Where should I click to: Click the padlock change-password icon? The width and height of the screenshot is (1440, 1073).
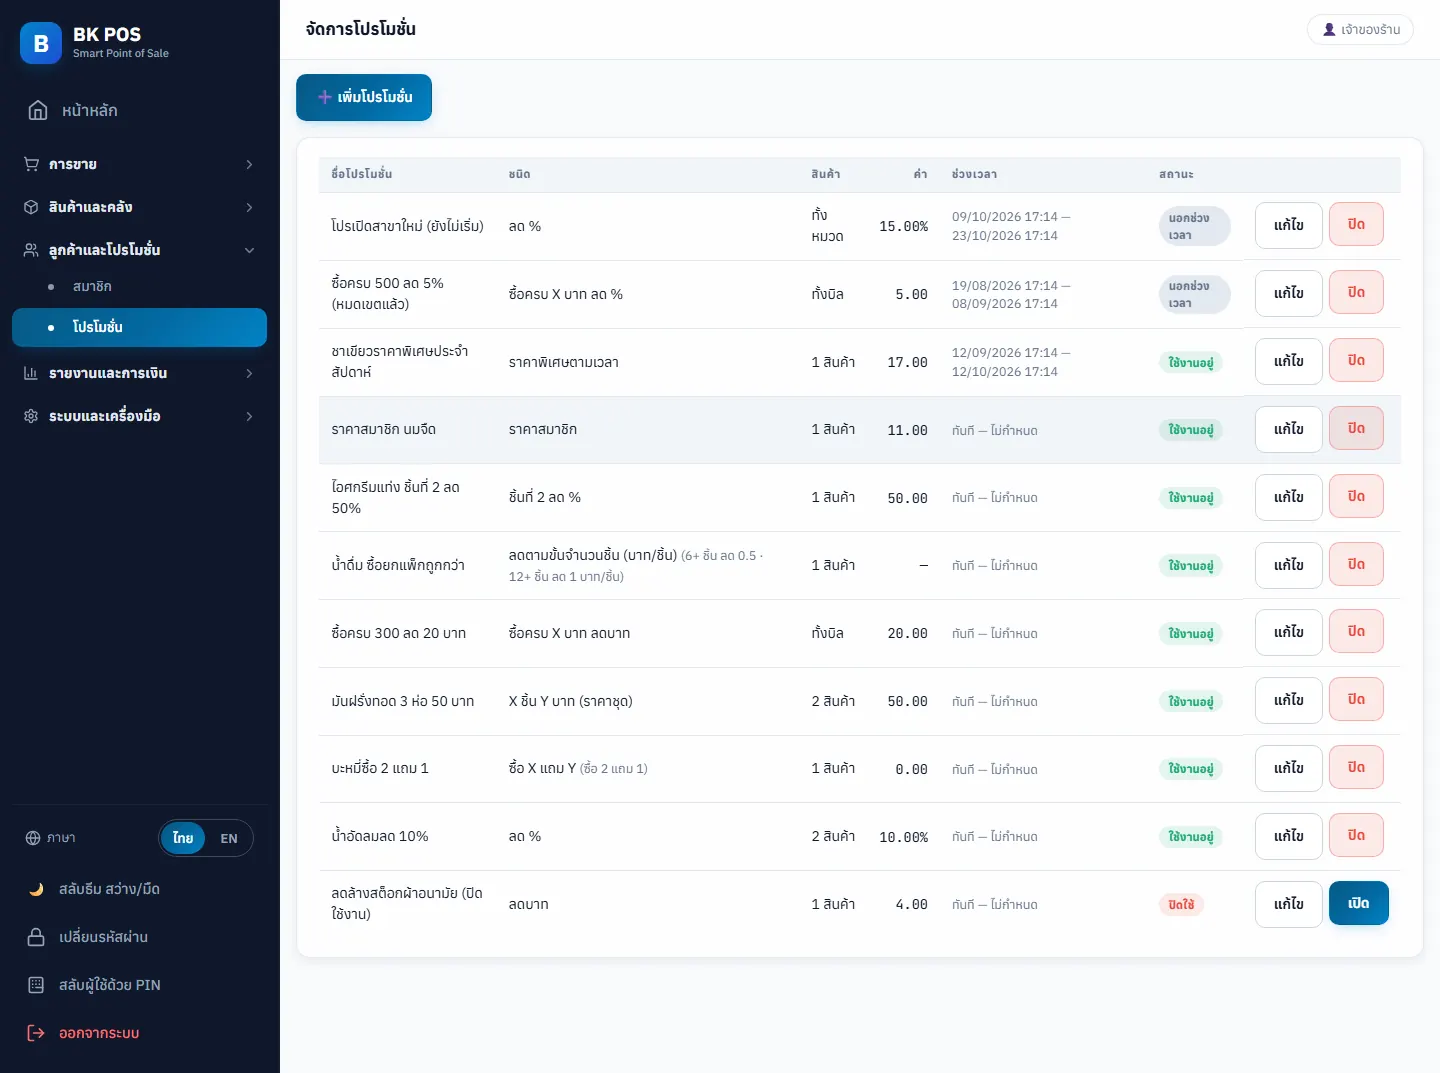(x=36, y=937)
